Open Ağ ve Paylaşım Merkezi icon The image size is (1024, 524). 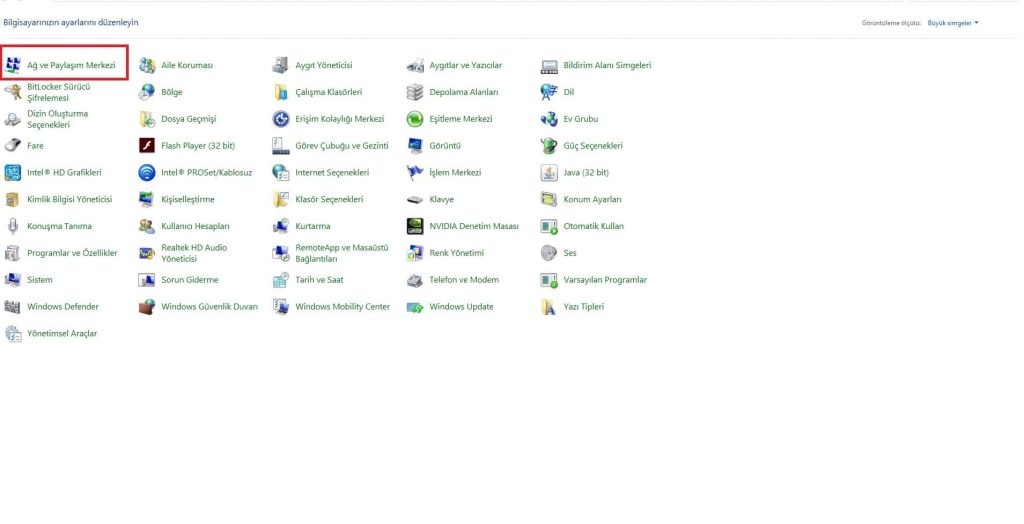pyautogui.click(x=12, y=65)
